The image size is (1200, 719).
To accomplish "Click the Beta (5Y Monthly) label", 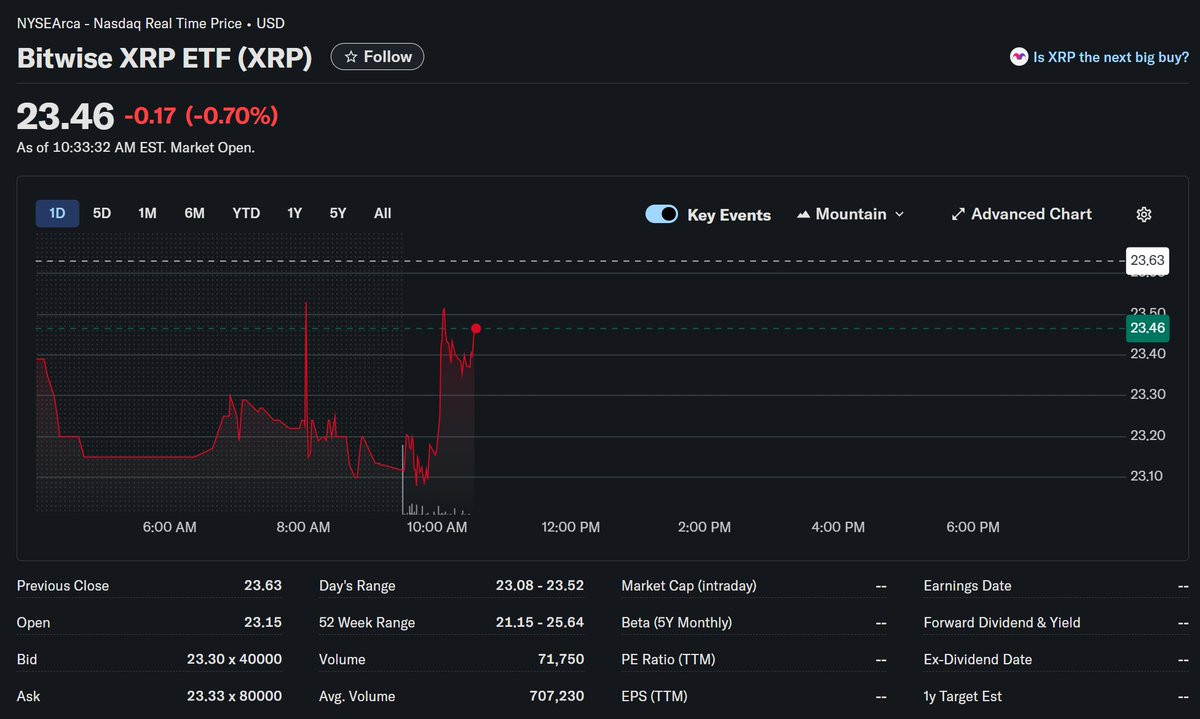I will (x=677, y=623).
